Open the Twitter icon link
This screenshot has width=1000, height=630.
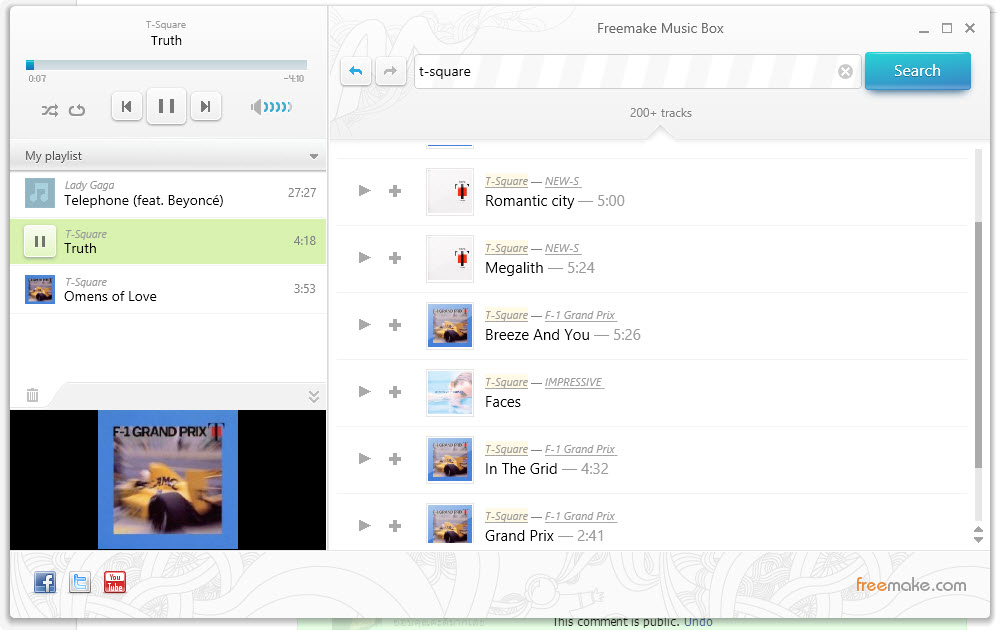coord(80,582)
